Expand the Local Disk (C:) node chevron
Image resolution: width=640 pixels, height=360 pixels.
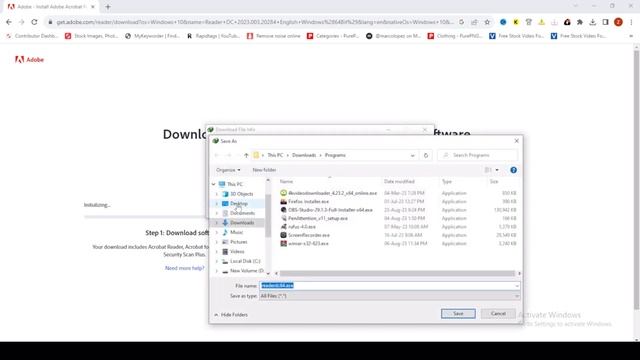click(x=217, y=261)
